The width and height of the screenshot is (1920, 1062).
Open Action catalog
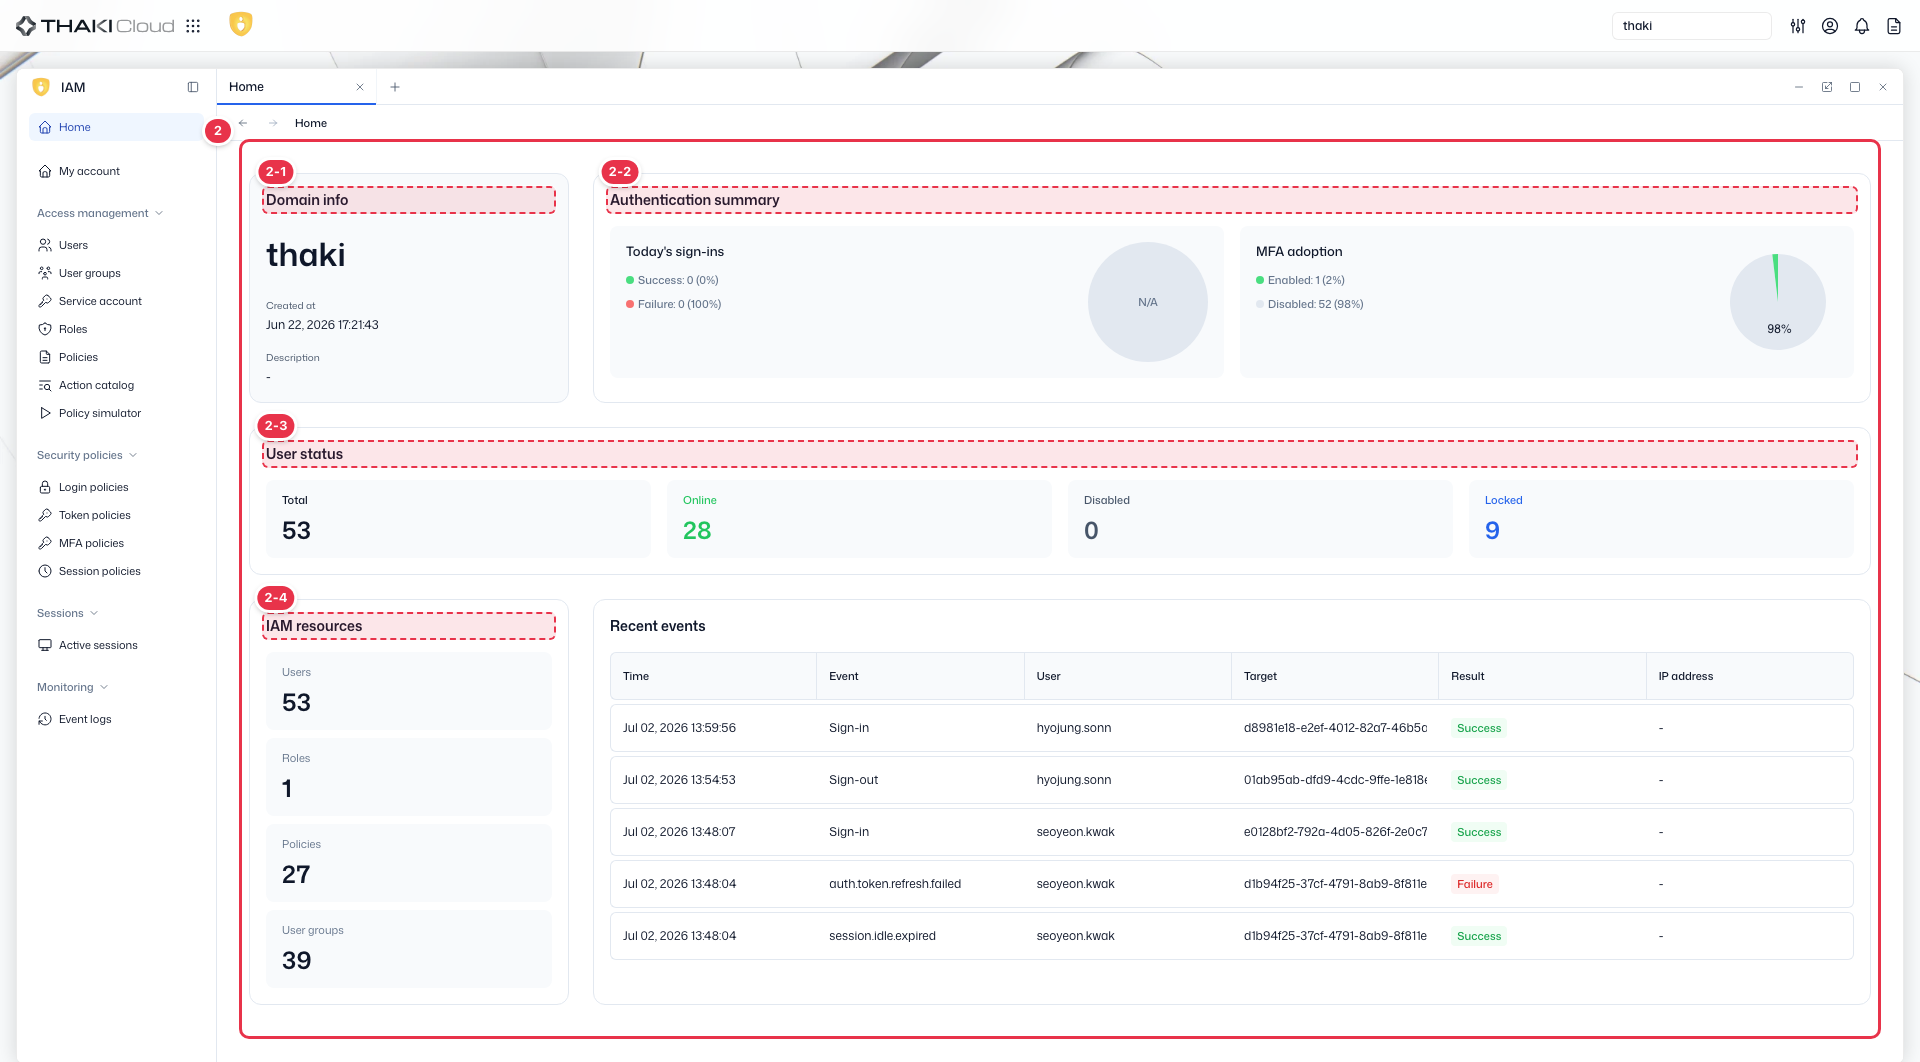[x=116, y=385]
